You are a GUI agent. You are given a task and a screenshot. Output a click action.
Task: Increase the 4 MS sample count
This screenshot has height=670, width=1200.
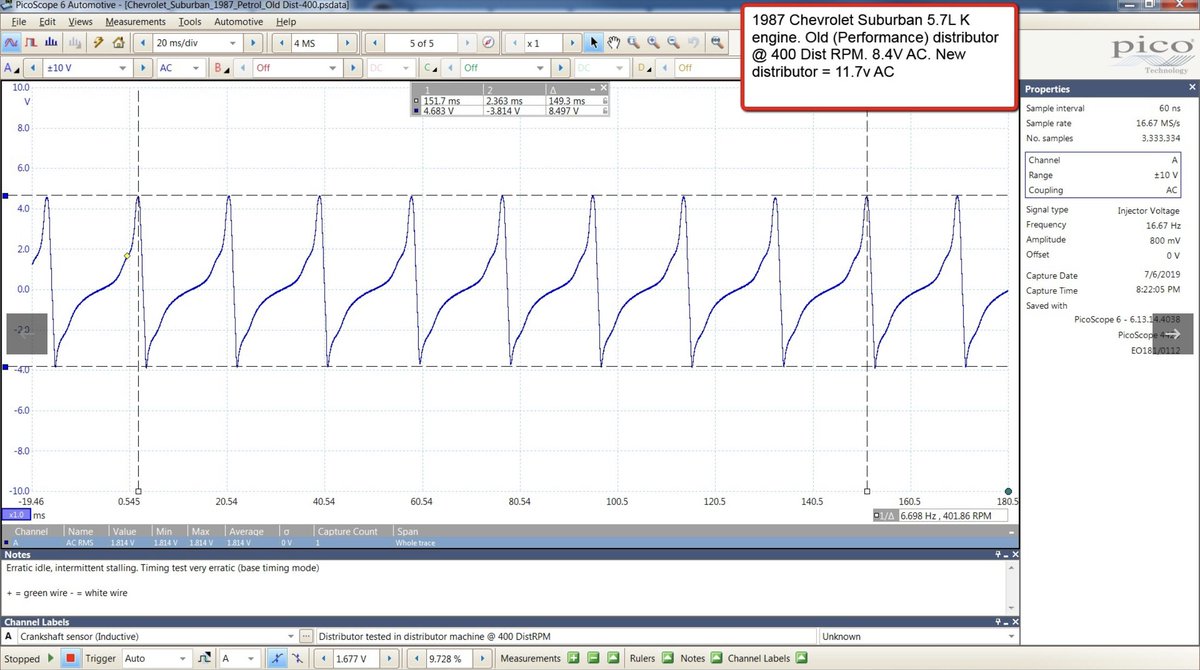(x=348, y=43)
